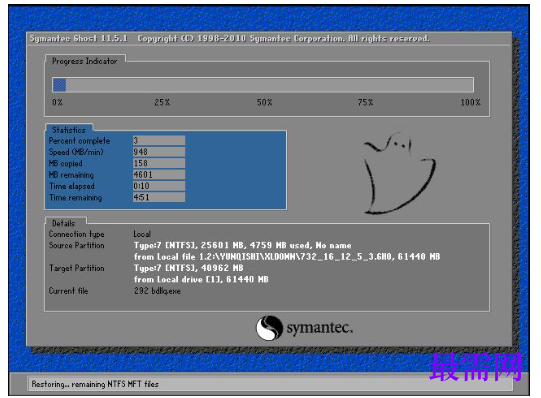The height and width of the screenshot is (398, 541).
Task: Click the Progress Indicator panel title
Action: point(85,61)
